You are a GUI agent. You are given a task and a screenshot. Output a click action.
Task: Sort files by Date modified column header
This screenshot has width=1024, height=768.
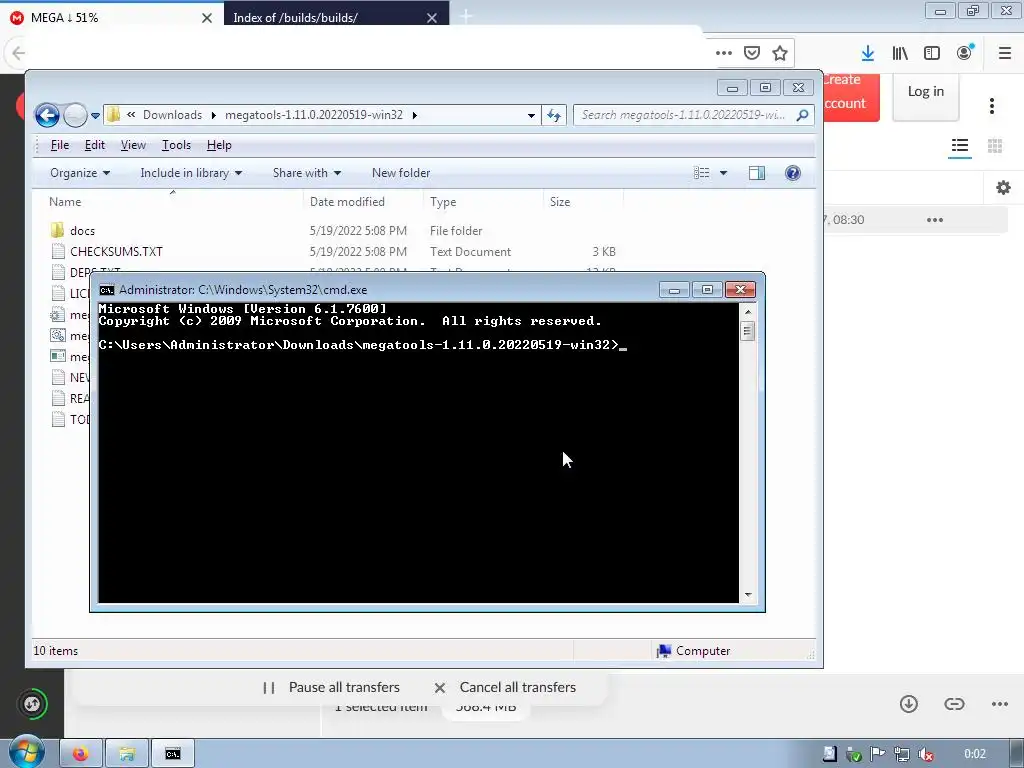[x=347, y=202]
